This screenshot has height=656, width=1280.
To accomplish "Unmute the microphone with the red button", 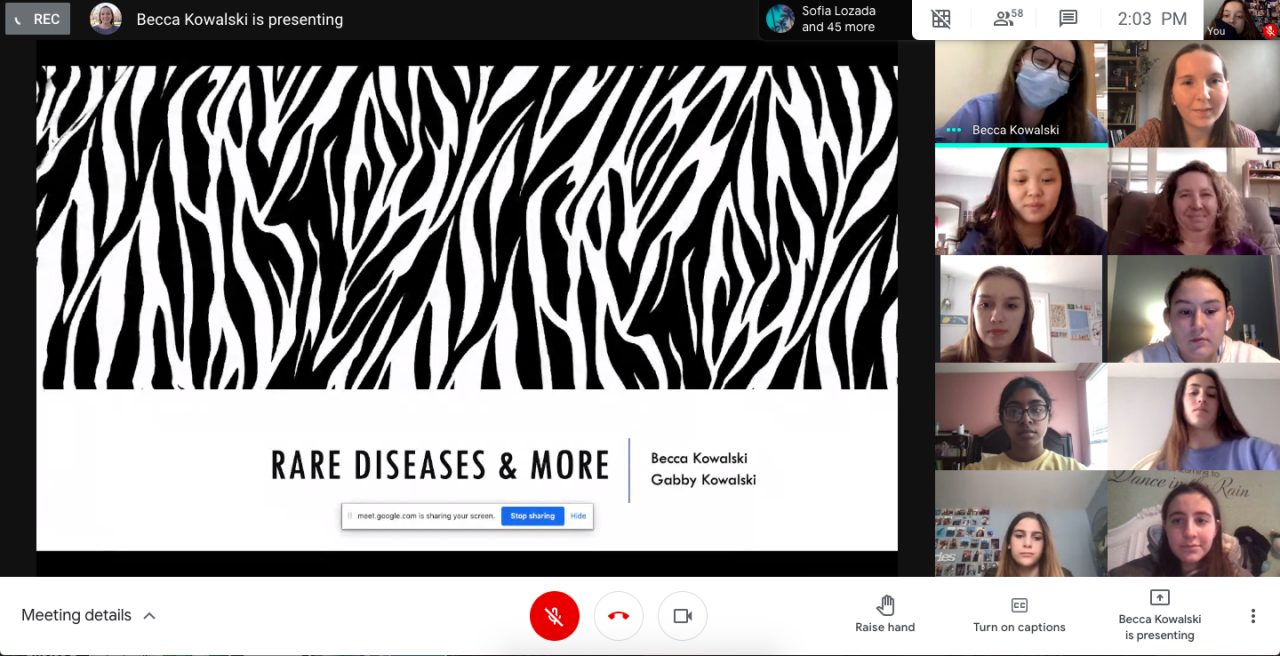I will point(554,616).
